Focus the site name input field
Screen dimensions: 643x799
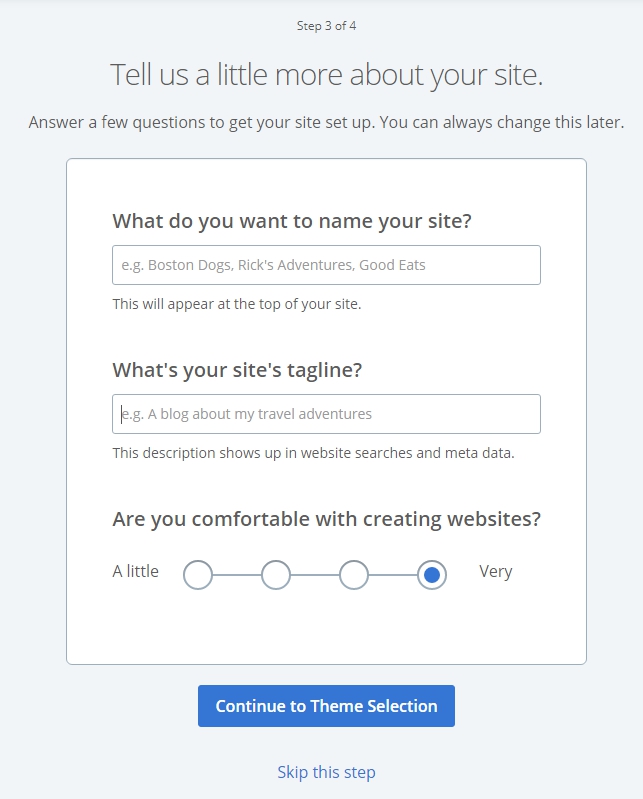point(326,265)
